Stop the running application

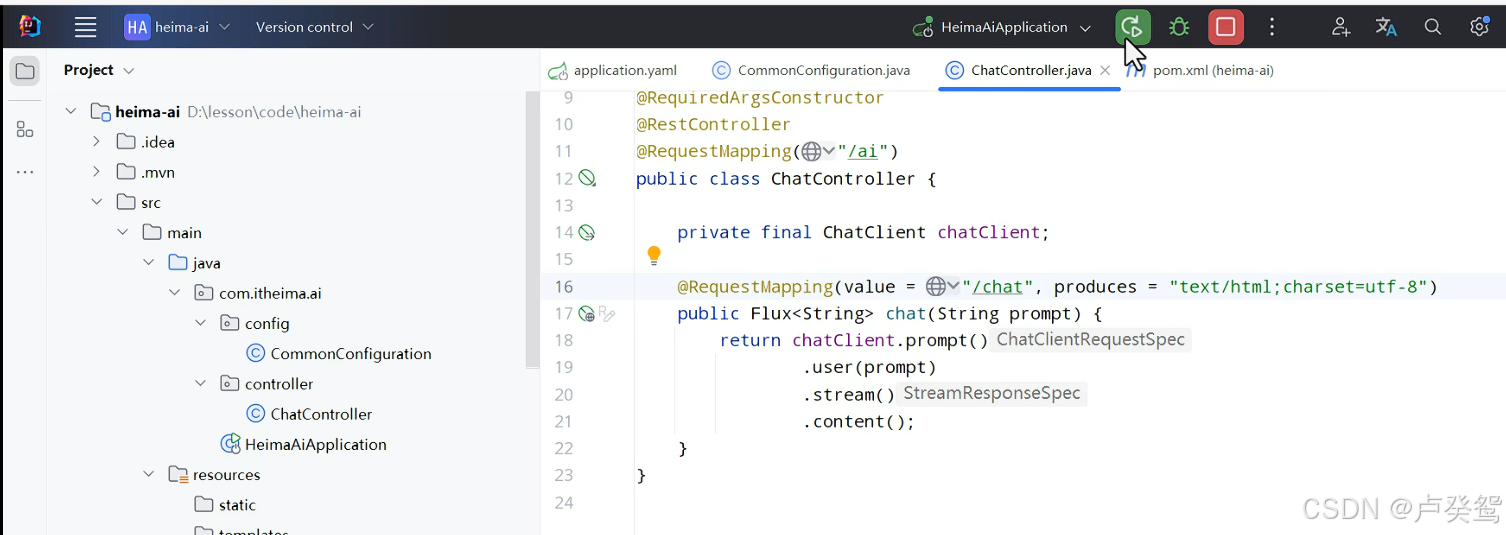coord(1226,27)
